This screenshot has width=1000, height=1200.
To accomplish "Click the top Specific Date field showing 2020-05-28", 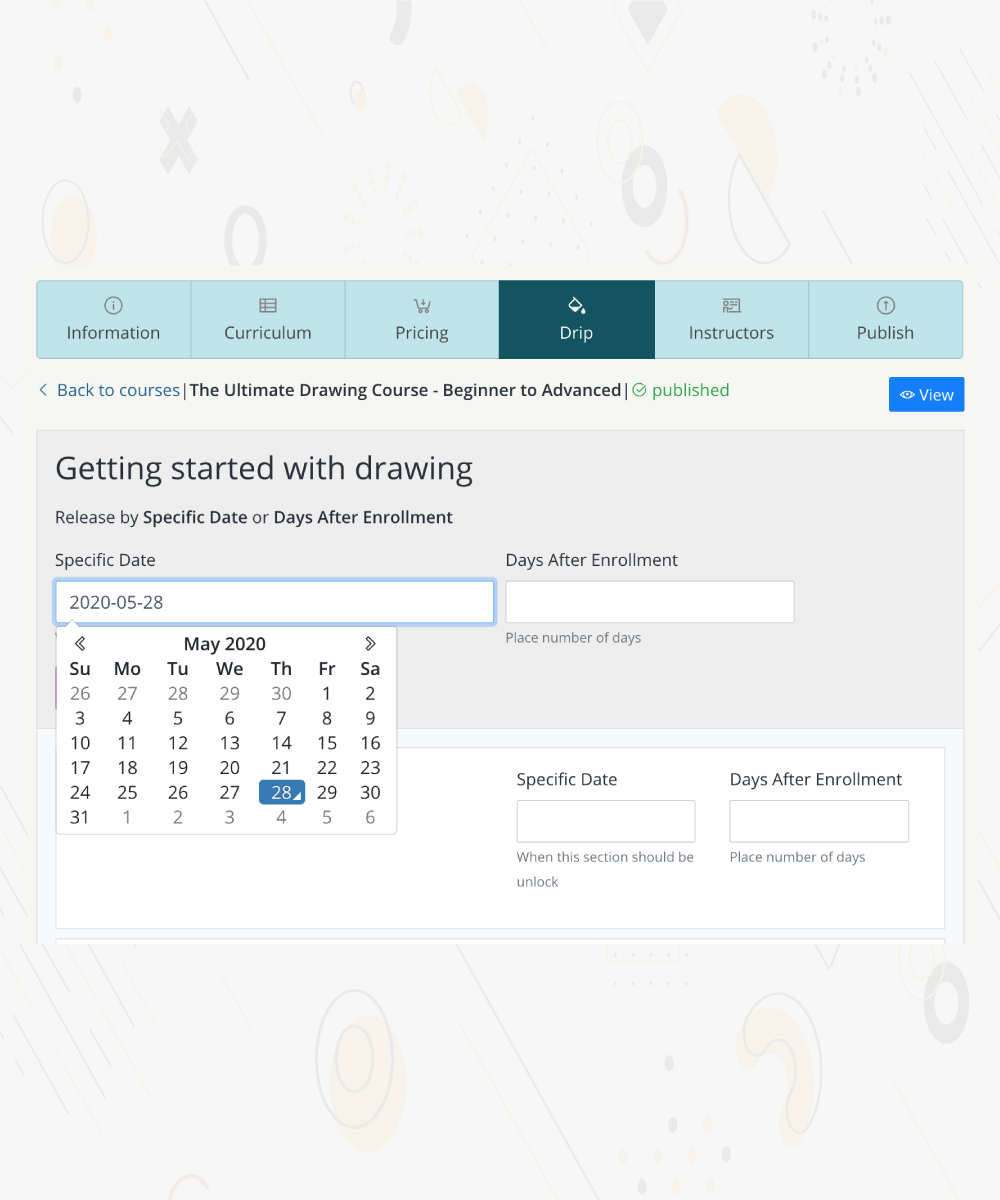I will tap(275, 602).
